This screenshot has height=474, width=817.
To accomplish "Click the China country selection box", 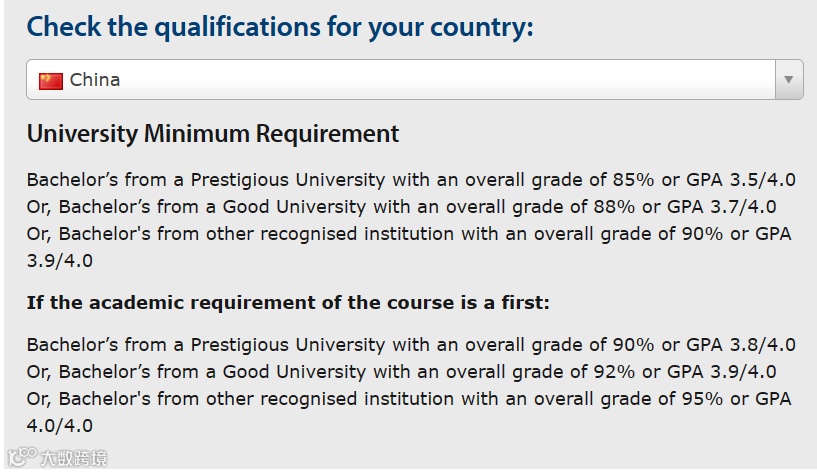I will [415, 80].
